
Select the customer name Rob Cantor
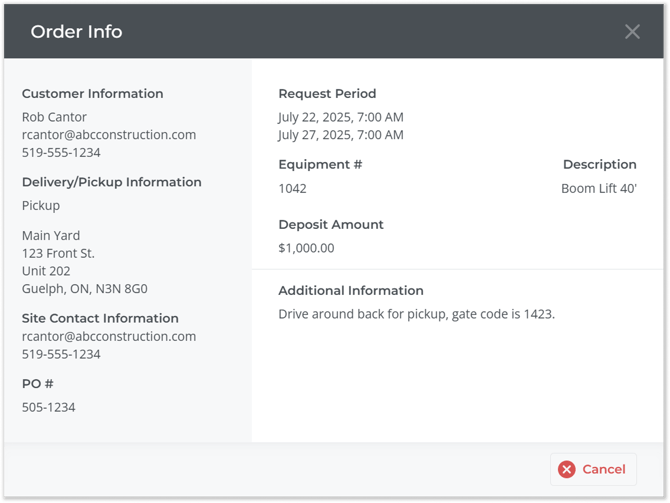tap(54, 117)
